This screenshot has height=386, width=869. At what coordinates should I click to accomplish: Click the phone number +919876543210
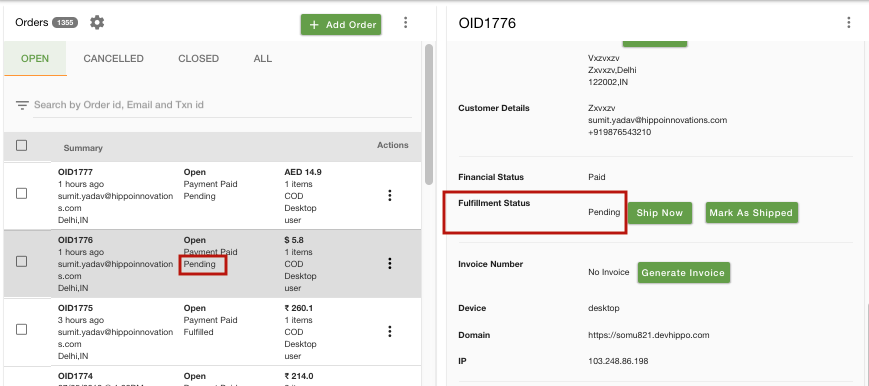tap(620, 133)
